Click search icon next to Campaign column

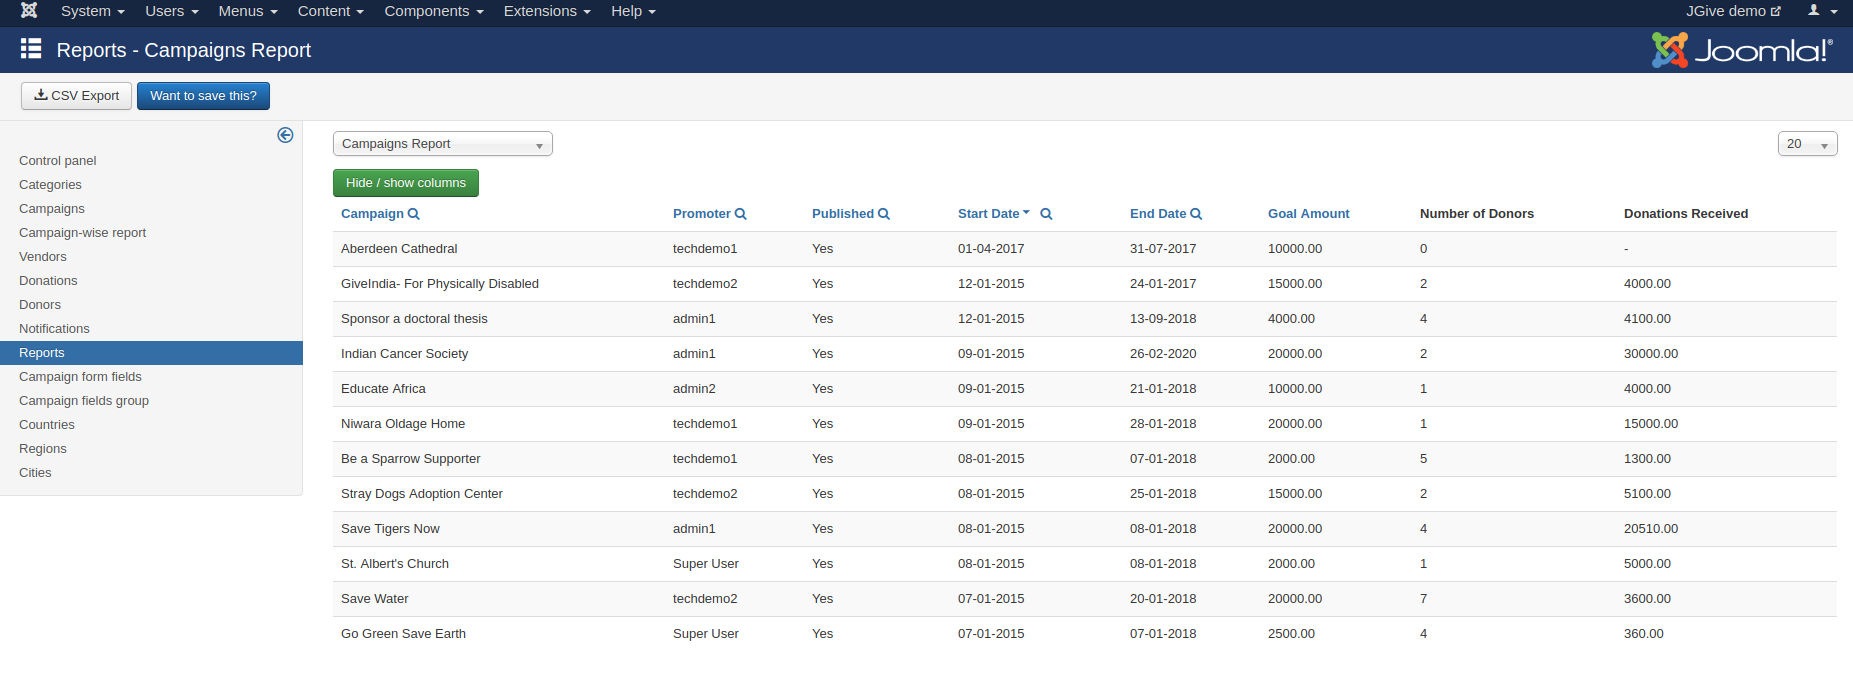coord(414,214)
